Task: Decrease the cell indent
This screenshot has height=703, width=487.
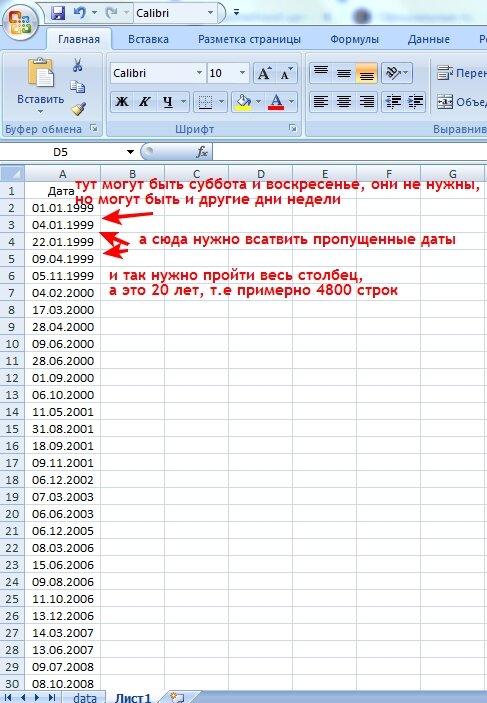Action: click(x=393, y=102)
